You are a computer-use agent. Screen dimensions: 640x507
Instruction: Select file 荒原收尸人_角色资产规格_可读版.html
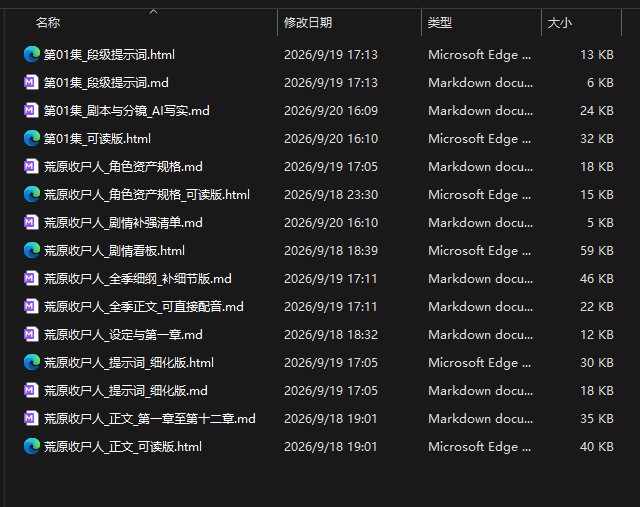pyautogui.click(x=147, y=194)
